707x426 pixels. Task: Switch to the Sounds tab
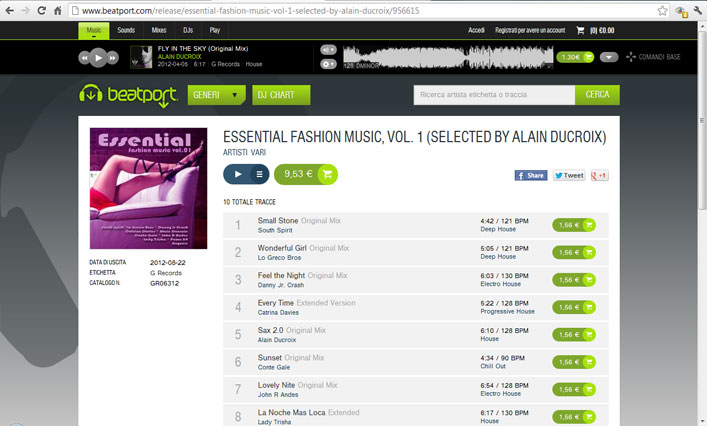[x=126, y=30]
